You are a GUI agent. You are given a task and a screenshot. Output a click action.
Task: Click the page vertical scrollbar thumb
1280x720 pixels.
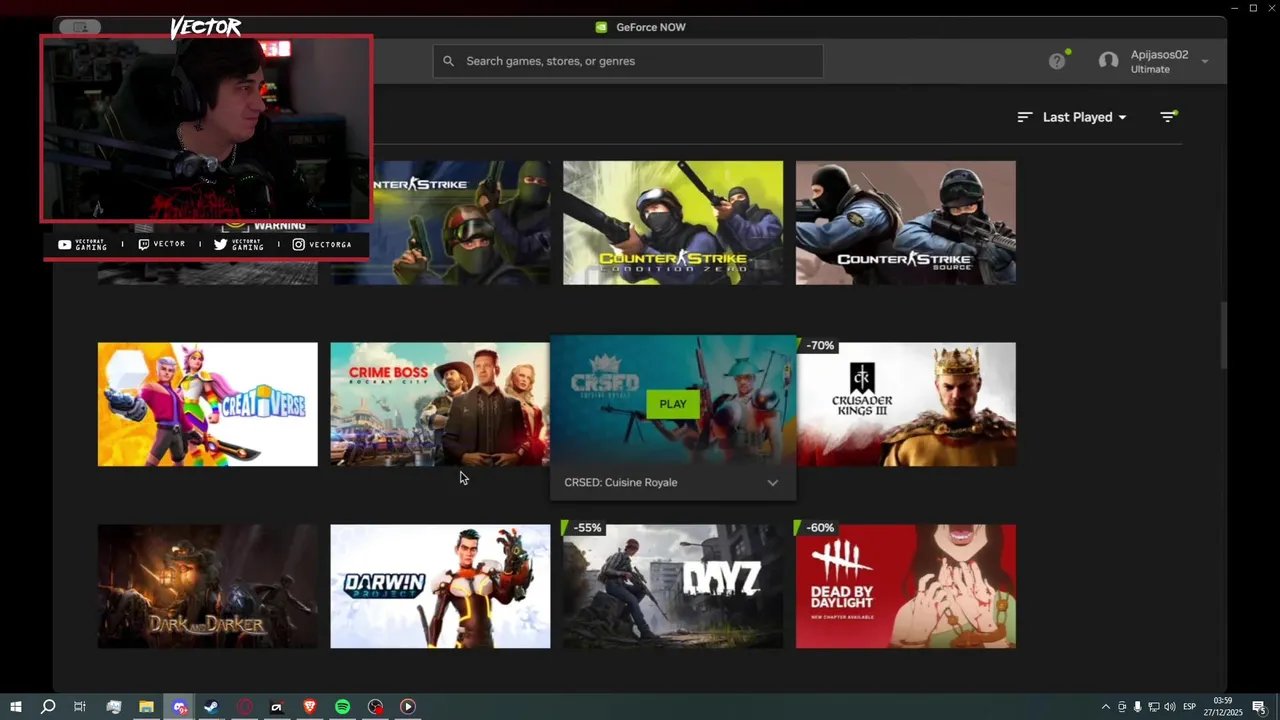[1222, 335]
